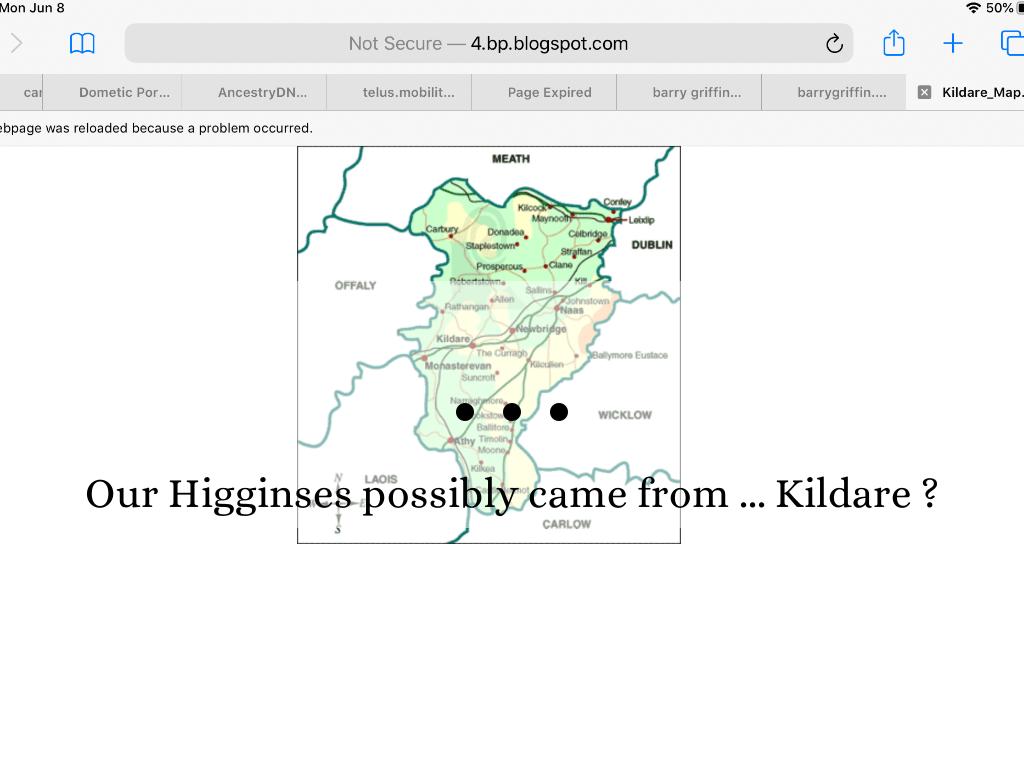Select the Kildare_Map tab
The width and height of the screenshot is (1024, 768).
981,92
